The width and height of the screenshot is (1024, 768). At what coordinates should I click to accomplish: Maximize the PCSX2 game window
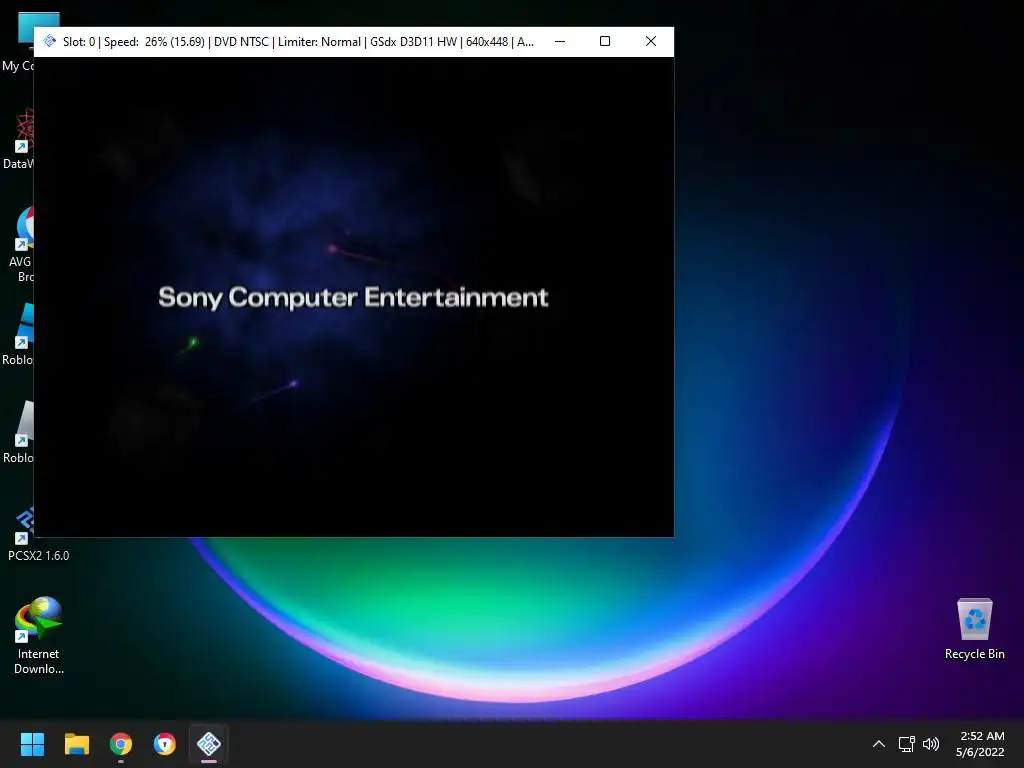click(605, 41)
